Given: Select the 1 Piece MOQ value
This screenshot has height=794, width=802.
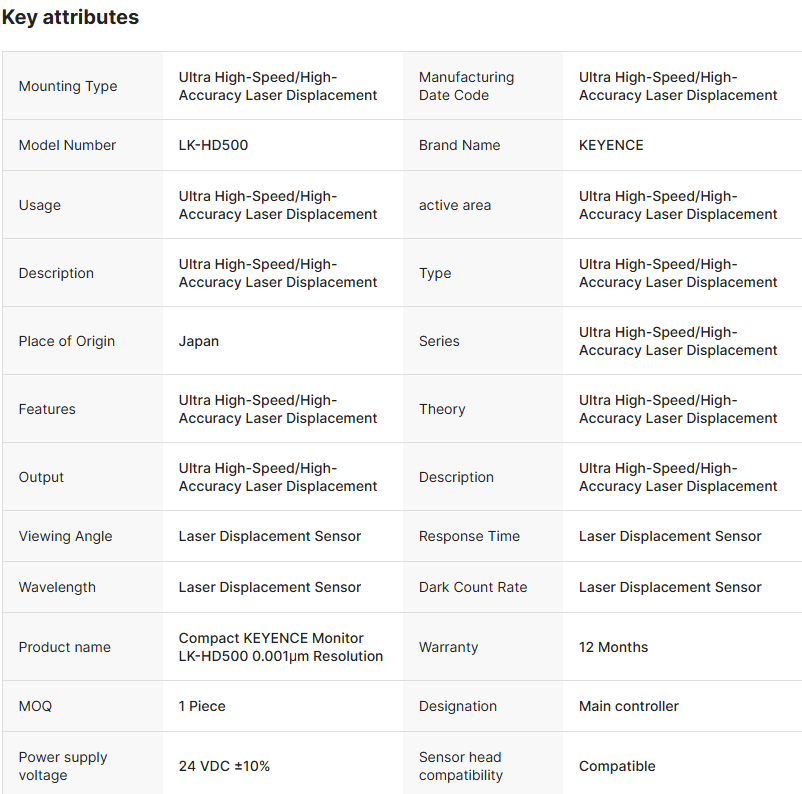Looking at the screenshot, I should coord(202,706).
